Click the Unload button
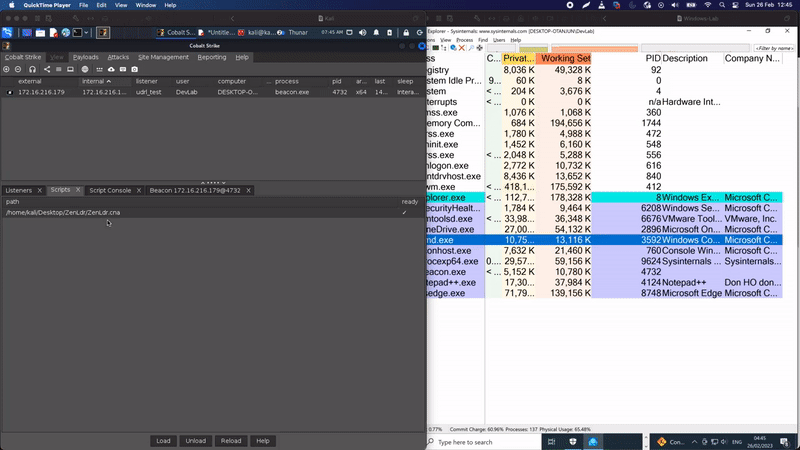The image size is (800, 450). point(195,441)
